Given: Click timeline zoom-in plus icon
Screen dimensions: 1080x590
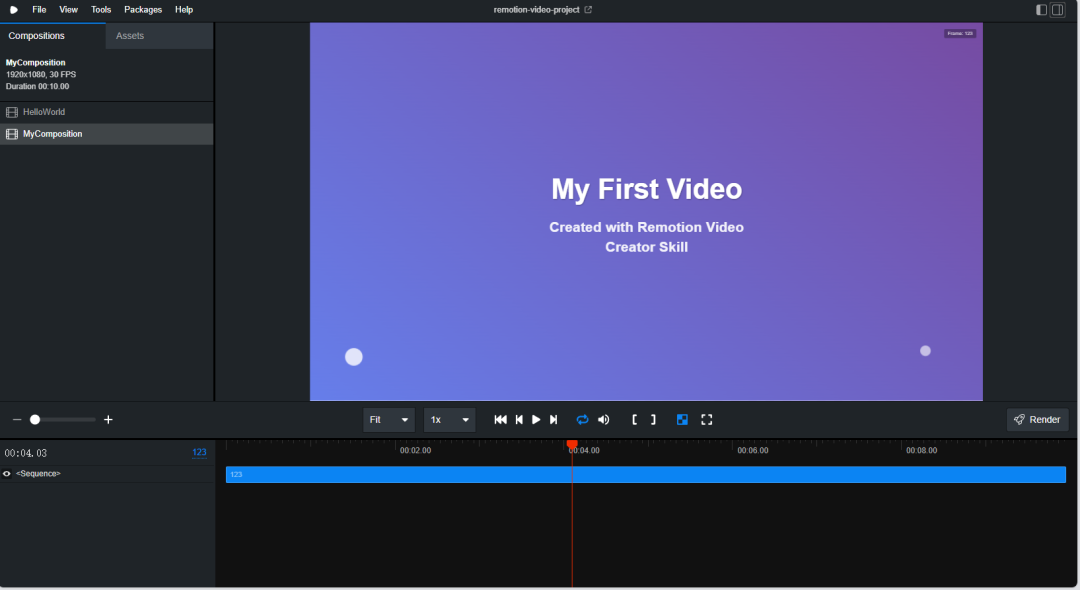Looking at the screenshot, I should [109, 420].
